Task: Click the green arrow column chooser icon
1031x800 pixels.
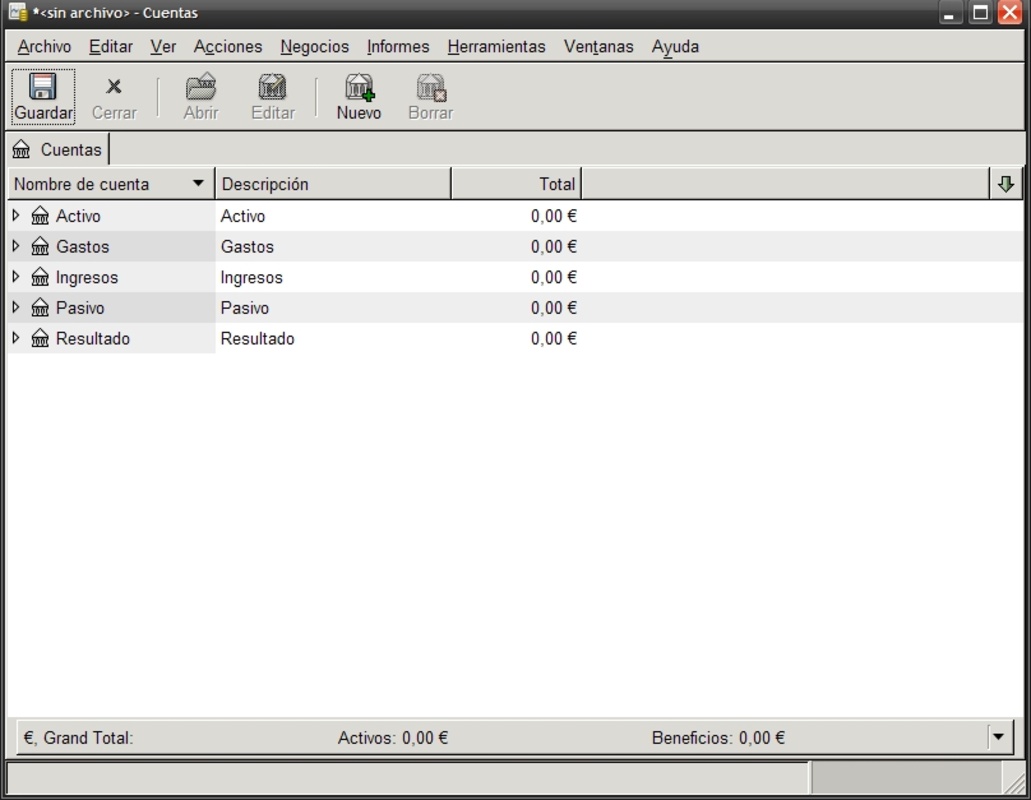Action: (x=1006, y=184)
